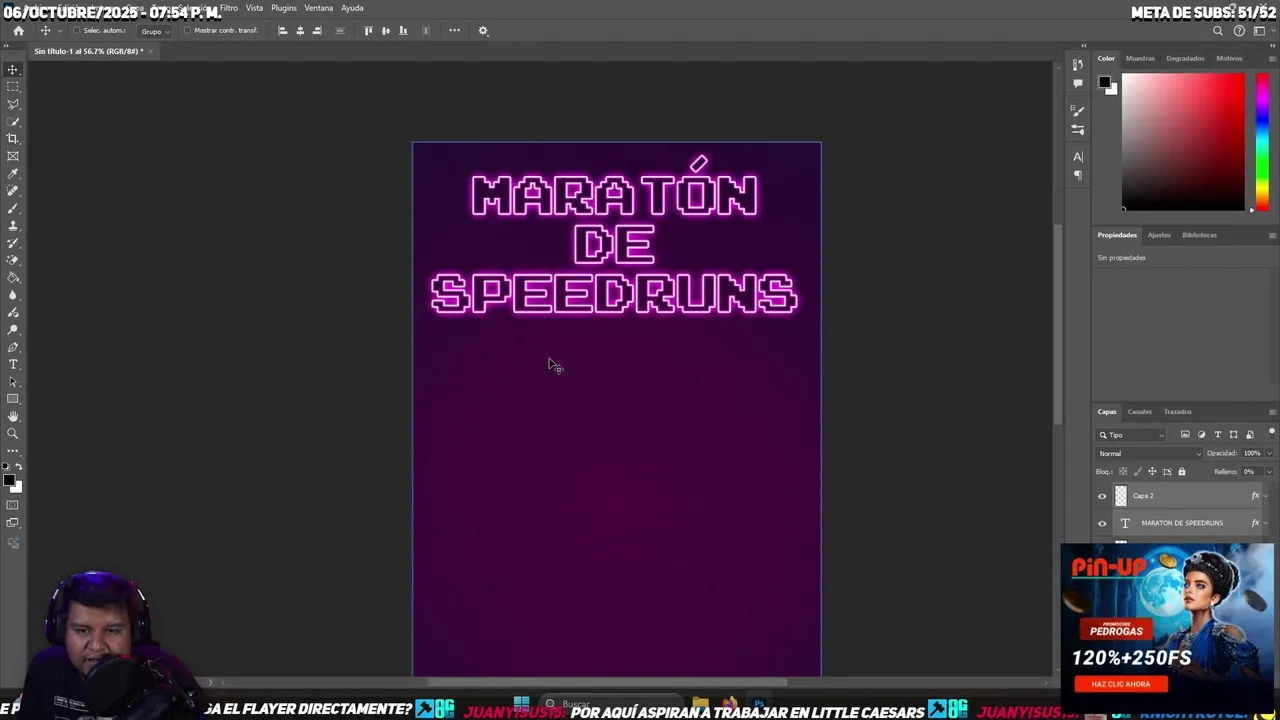The image size is (1280, 720).
Task: Select the Hand tool
Action: [x=13, y=416]
